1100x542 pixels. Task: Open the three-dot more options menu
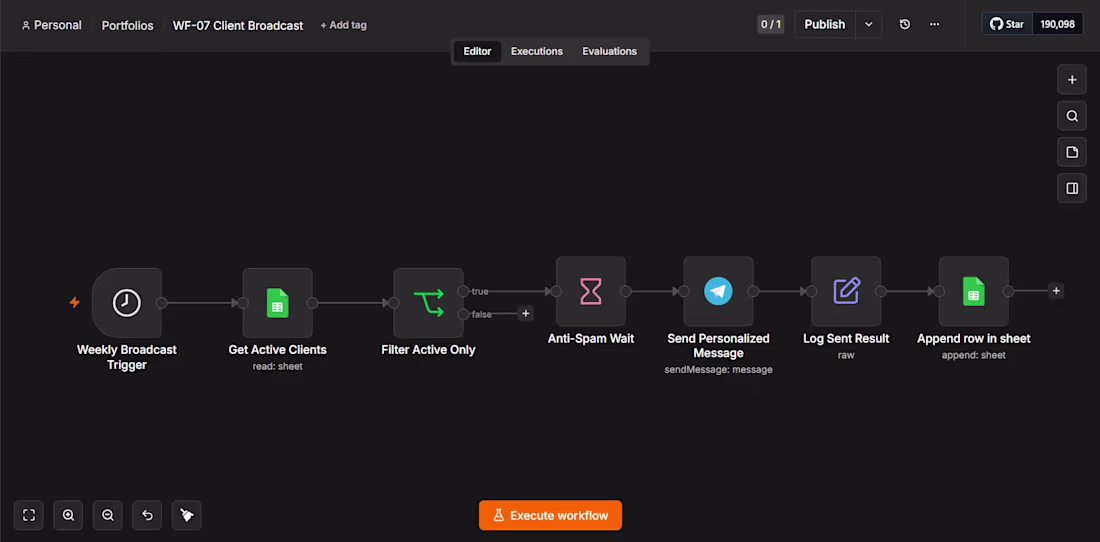[x=934, y=25]
